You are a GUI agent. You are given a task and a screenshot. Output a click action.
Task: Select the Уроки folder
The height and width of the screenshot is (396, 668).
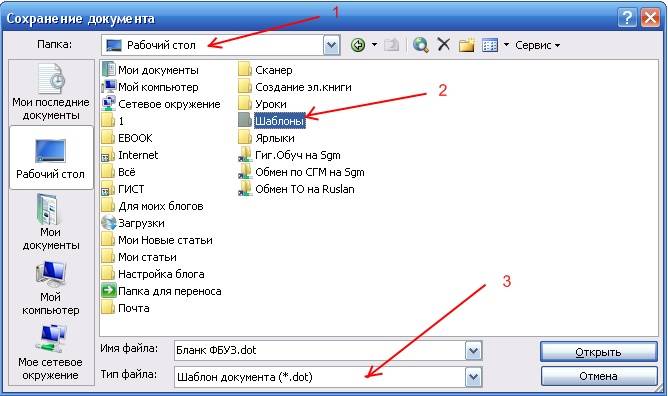(x=262, y=104)
